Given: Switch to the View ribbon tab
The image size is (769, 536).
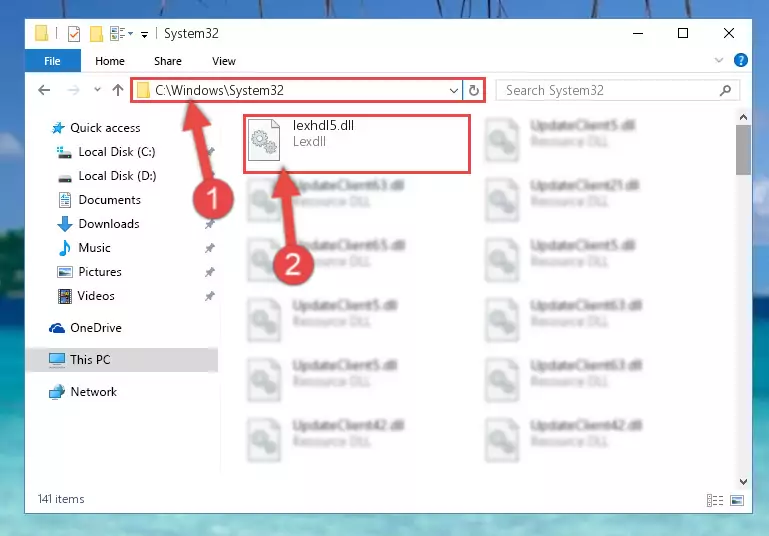Looking at the screenshot, I should [224, 61].
